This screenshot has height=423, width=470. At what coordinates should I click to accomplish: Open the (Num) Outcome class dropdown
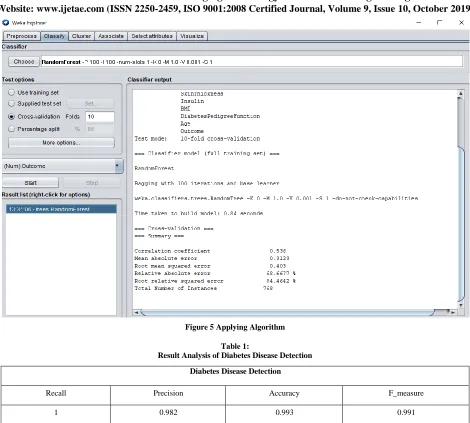click(x=63, y=166)
